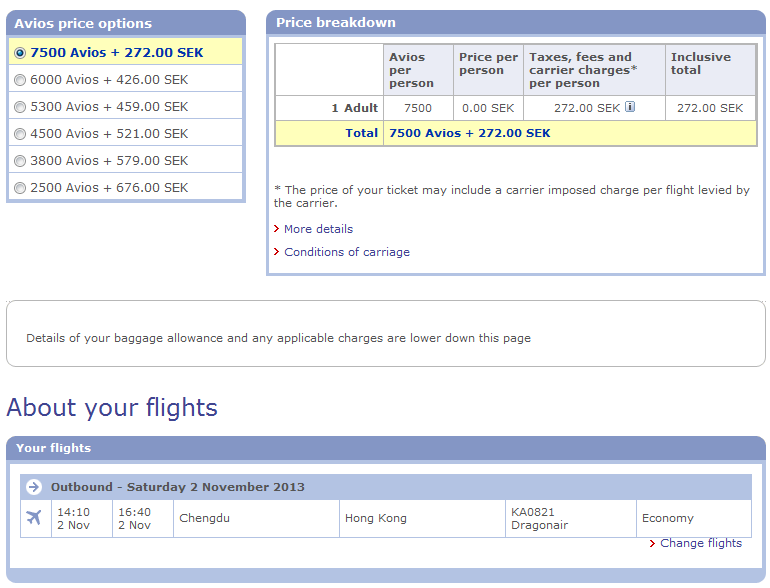
Task: Pick the 5300 Avios + 459.00 SEK option
Action: pyautogui.click(x=20, y=106)
